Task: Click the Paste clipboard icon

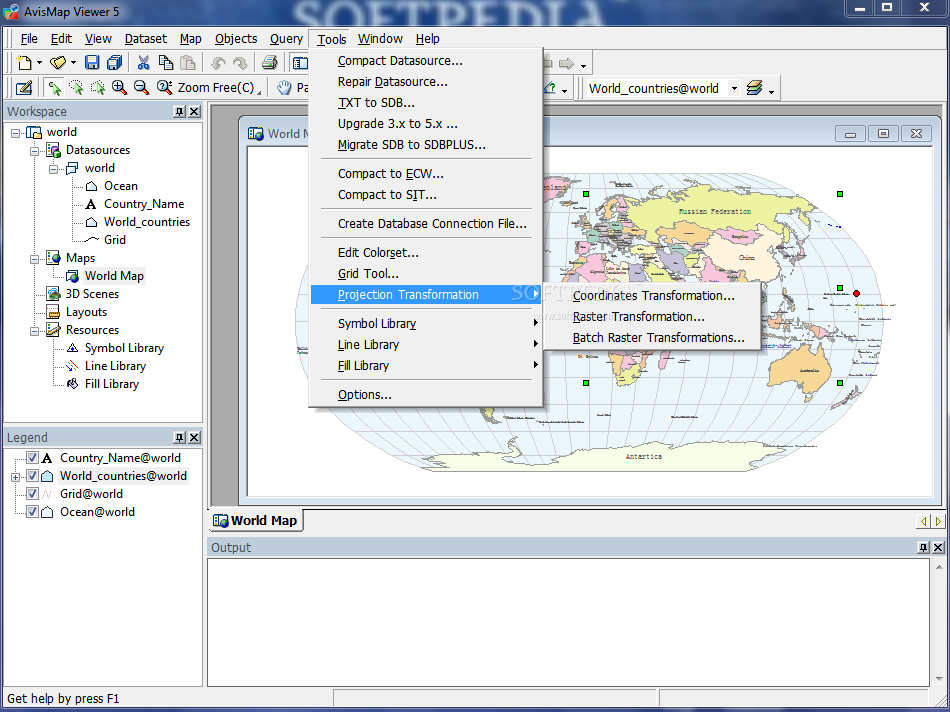Action: (x=188, y=62)
